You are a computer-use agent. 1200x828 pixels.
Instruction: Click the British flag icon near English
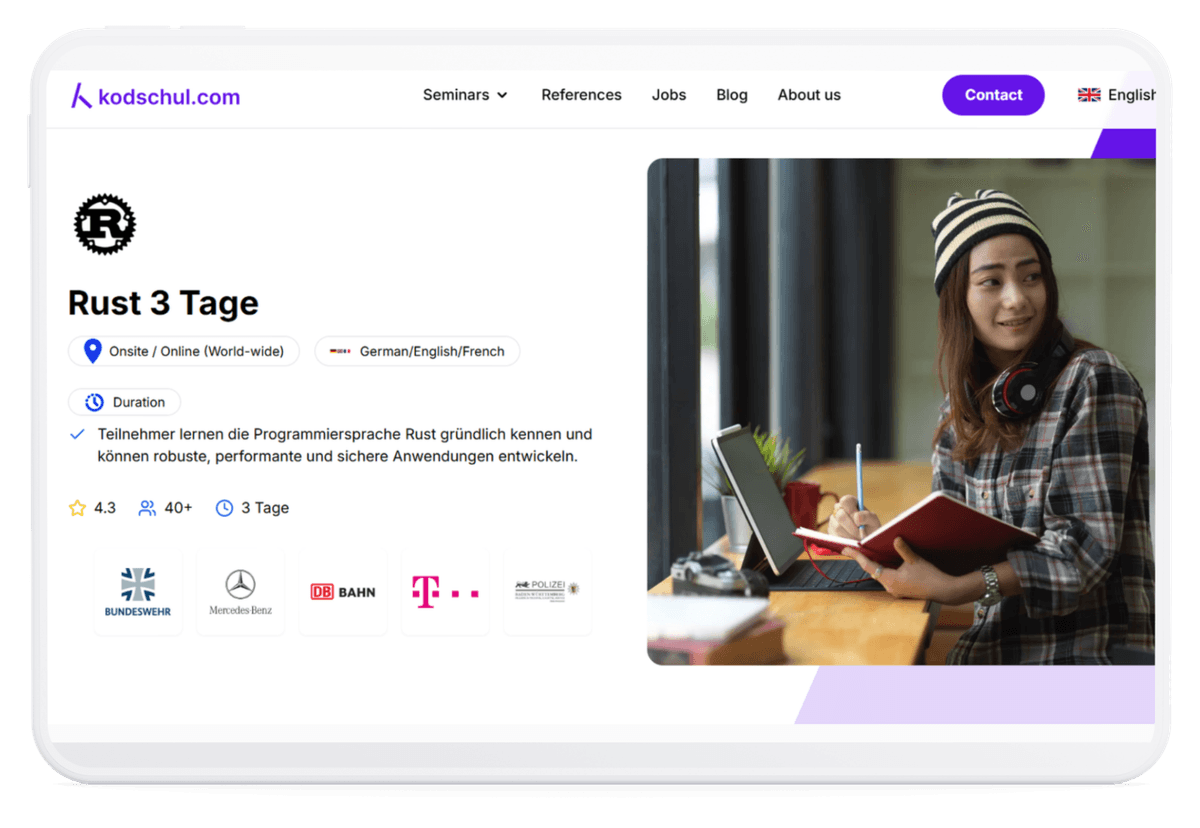coord(1089,94)
